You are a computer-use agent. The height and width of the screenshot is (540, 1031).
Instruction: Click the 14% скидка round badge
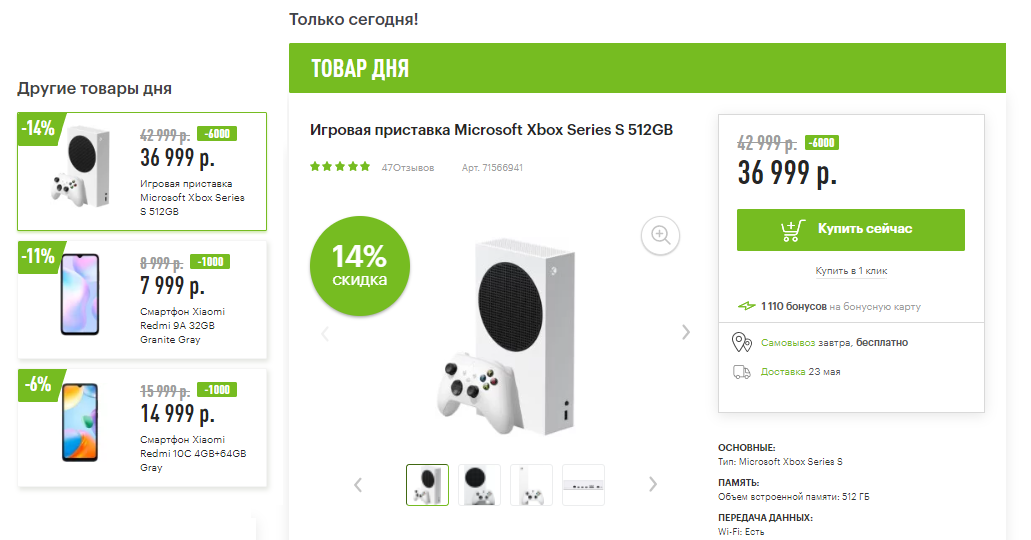click(360, 266)
